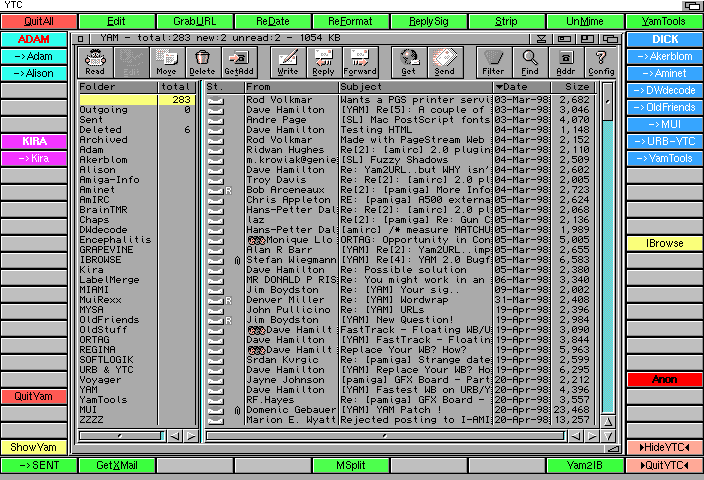Image resolution: width=704 pixels, height=480 pixels.
Task: Open the Config question mark icon
Action: pos(601,62)
